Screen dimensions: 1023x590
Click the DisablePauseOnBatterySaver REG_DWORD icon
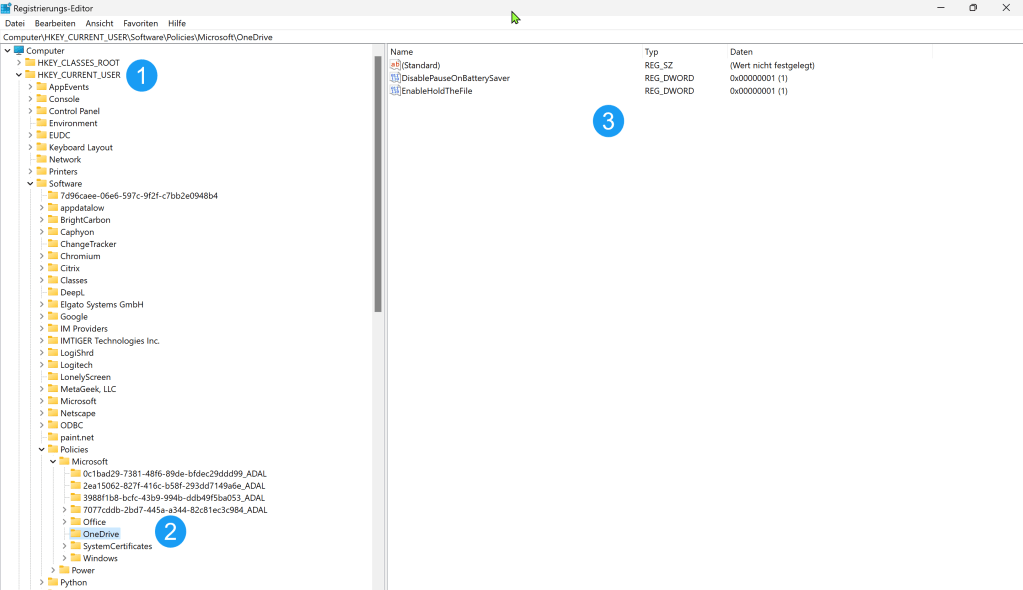tap(396, 78)
